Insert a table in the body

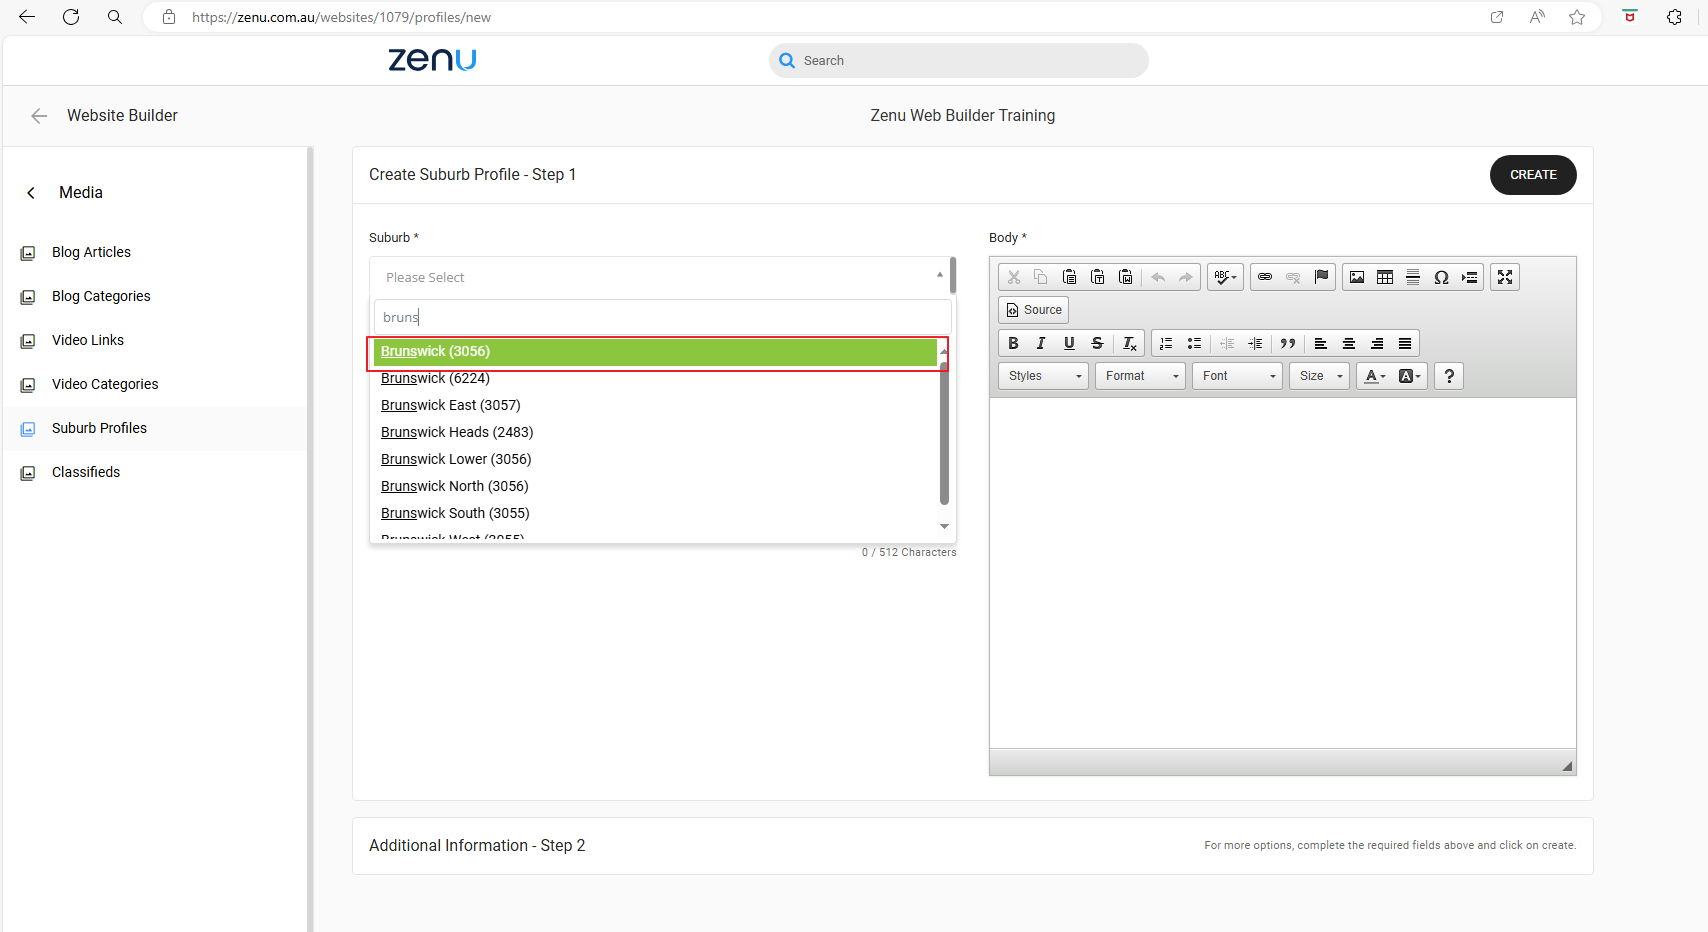tap(1385, 277)
